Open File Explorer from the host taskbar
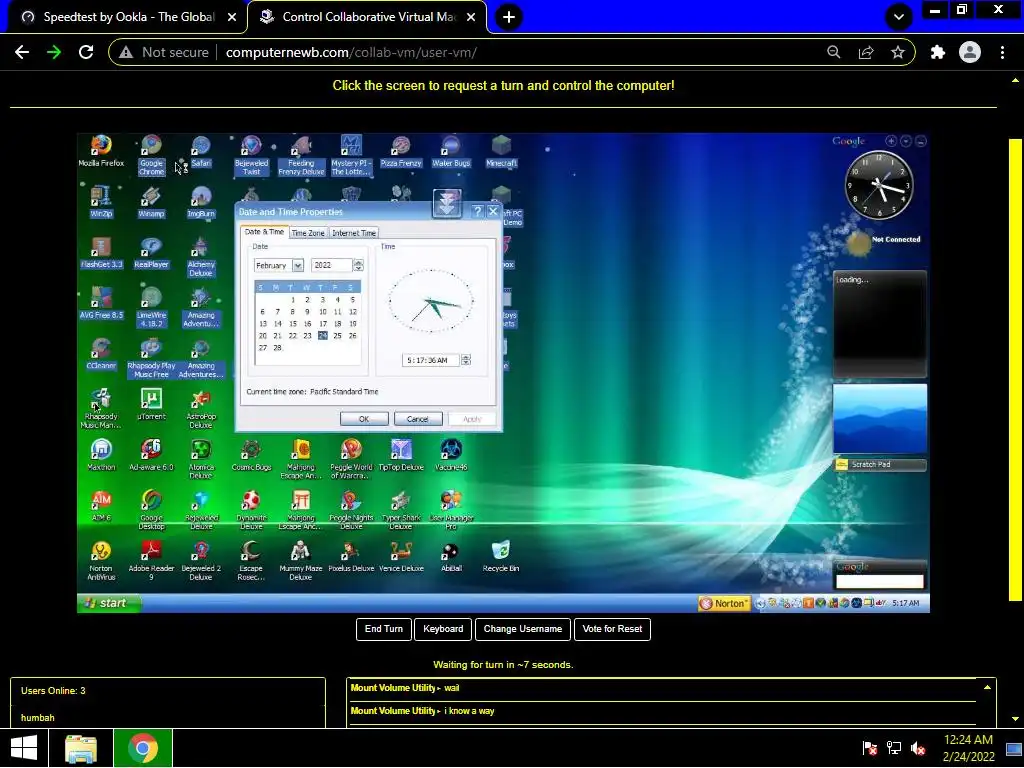 point(81,748)
